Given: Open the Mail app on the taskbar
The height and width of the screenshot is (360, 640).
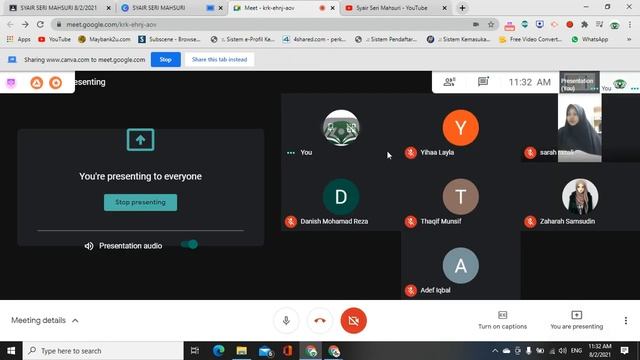Looking at the screenshot, I should click(265, 351).
